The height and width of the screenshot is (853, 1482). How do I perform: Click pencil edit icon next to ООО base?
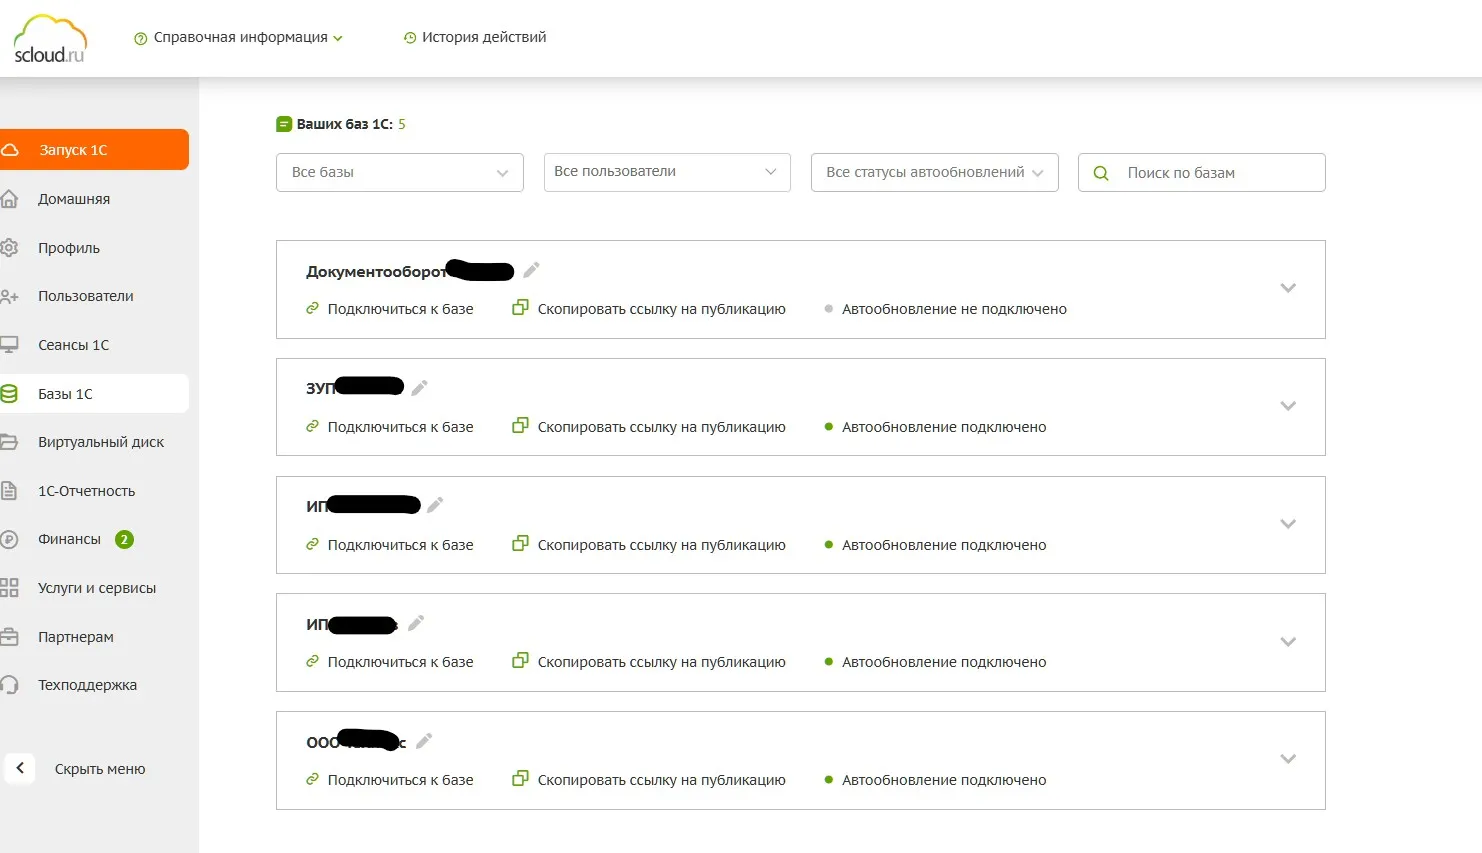click(424, 741)
